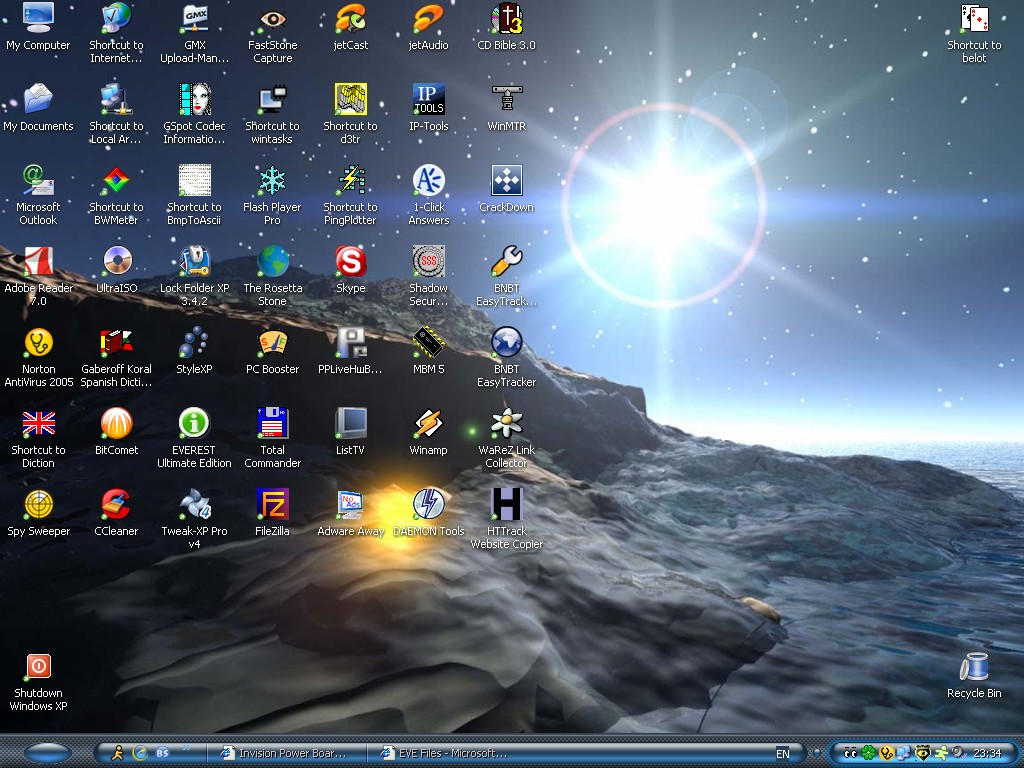Open the My Computer desktop icon
This screenshot has height=768, width=1024.
[39, 18]
